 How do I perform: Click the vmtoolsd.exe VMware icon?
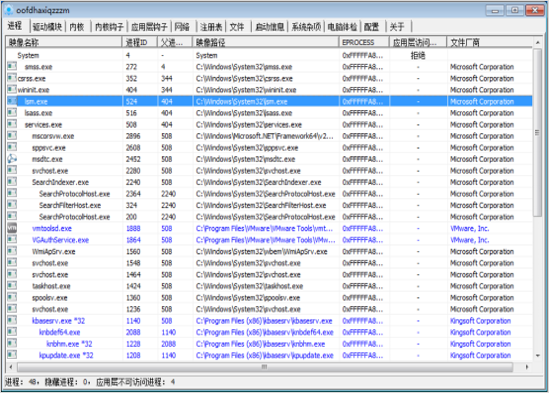(x=12, y=228)
